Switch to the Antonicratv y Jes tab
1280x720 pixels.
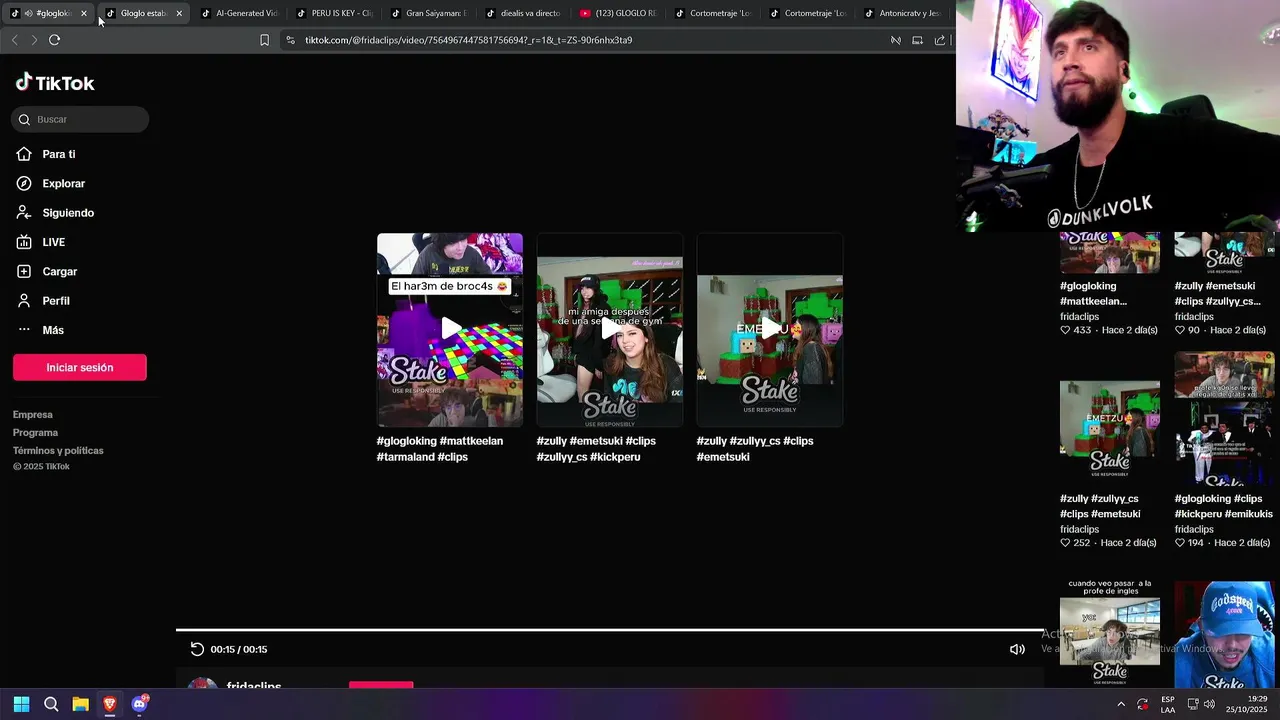903,13
